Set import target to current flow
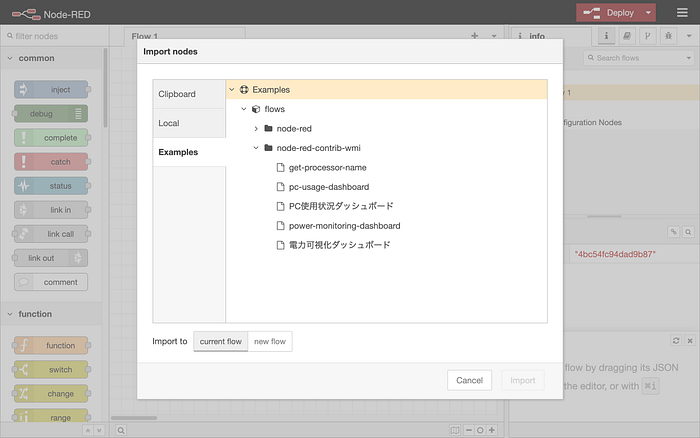This screenshot has width=700, height=438. 221,341
